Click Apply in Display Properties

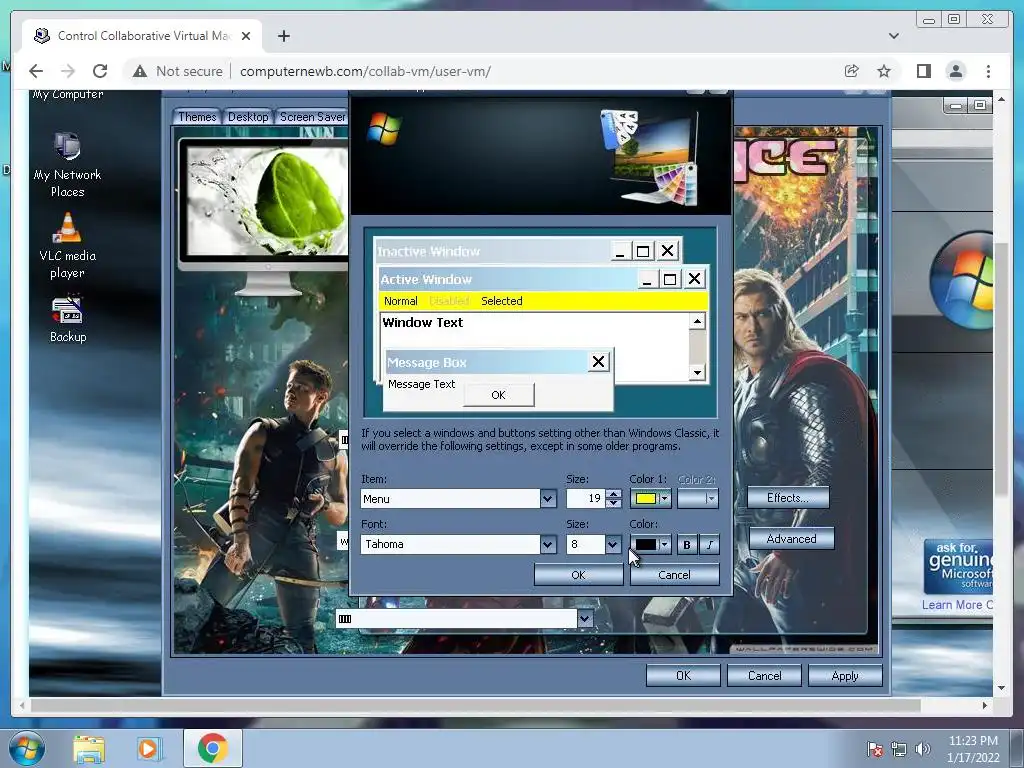coord(845,676)
